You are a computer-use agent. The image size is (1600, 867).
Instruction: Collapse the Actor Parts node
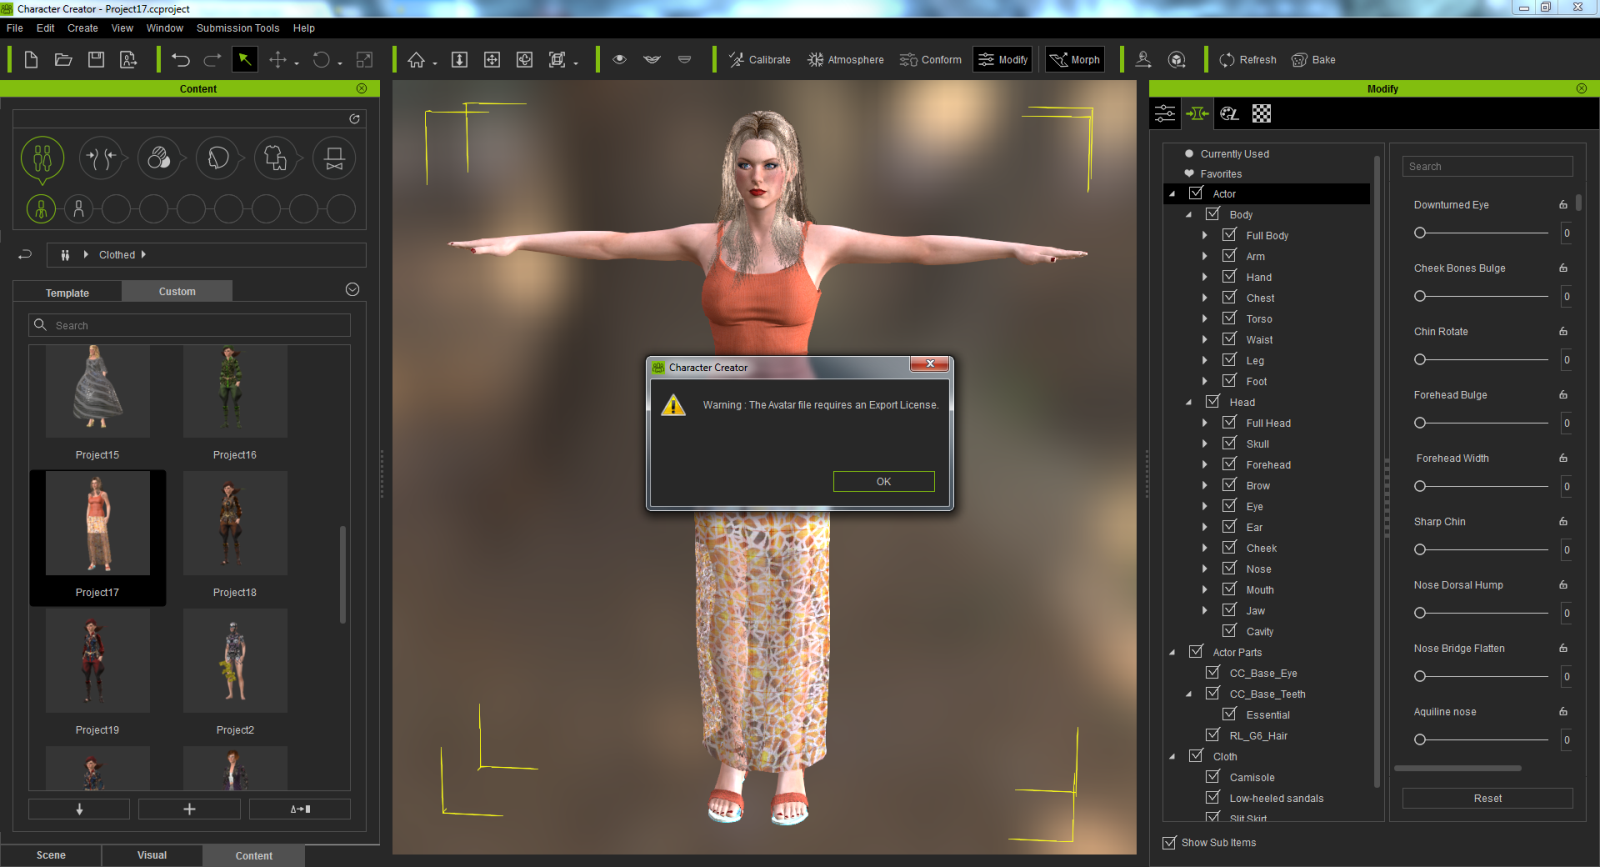1172,652
